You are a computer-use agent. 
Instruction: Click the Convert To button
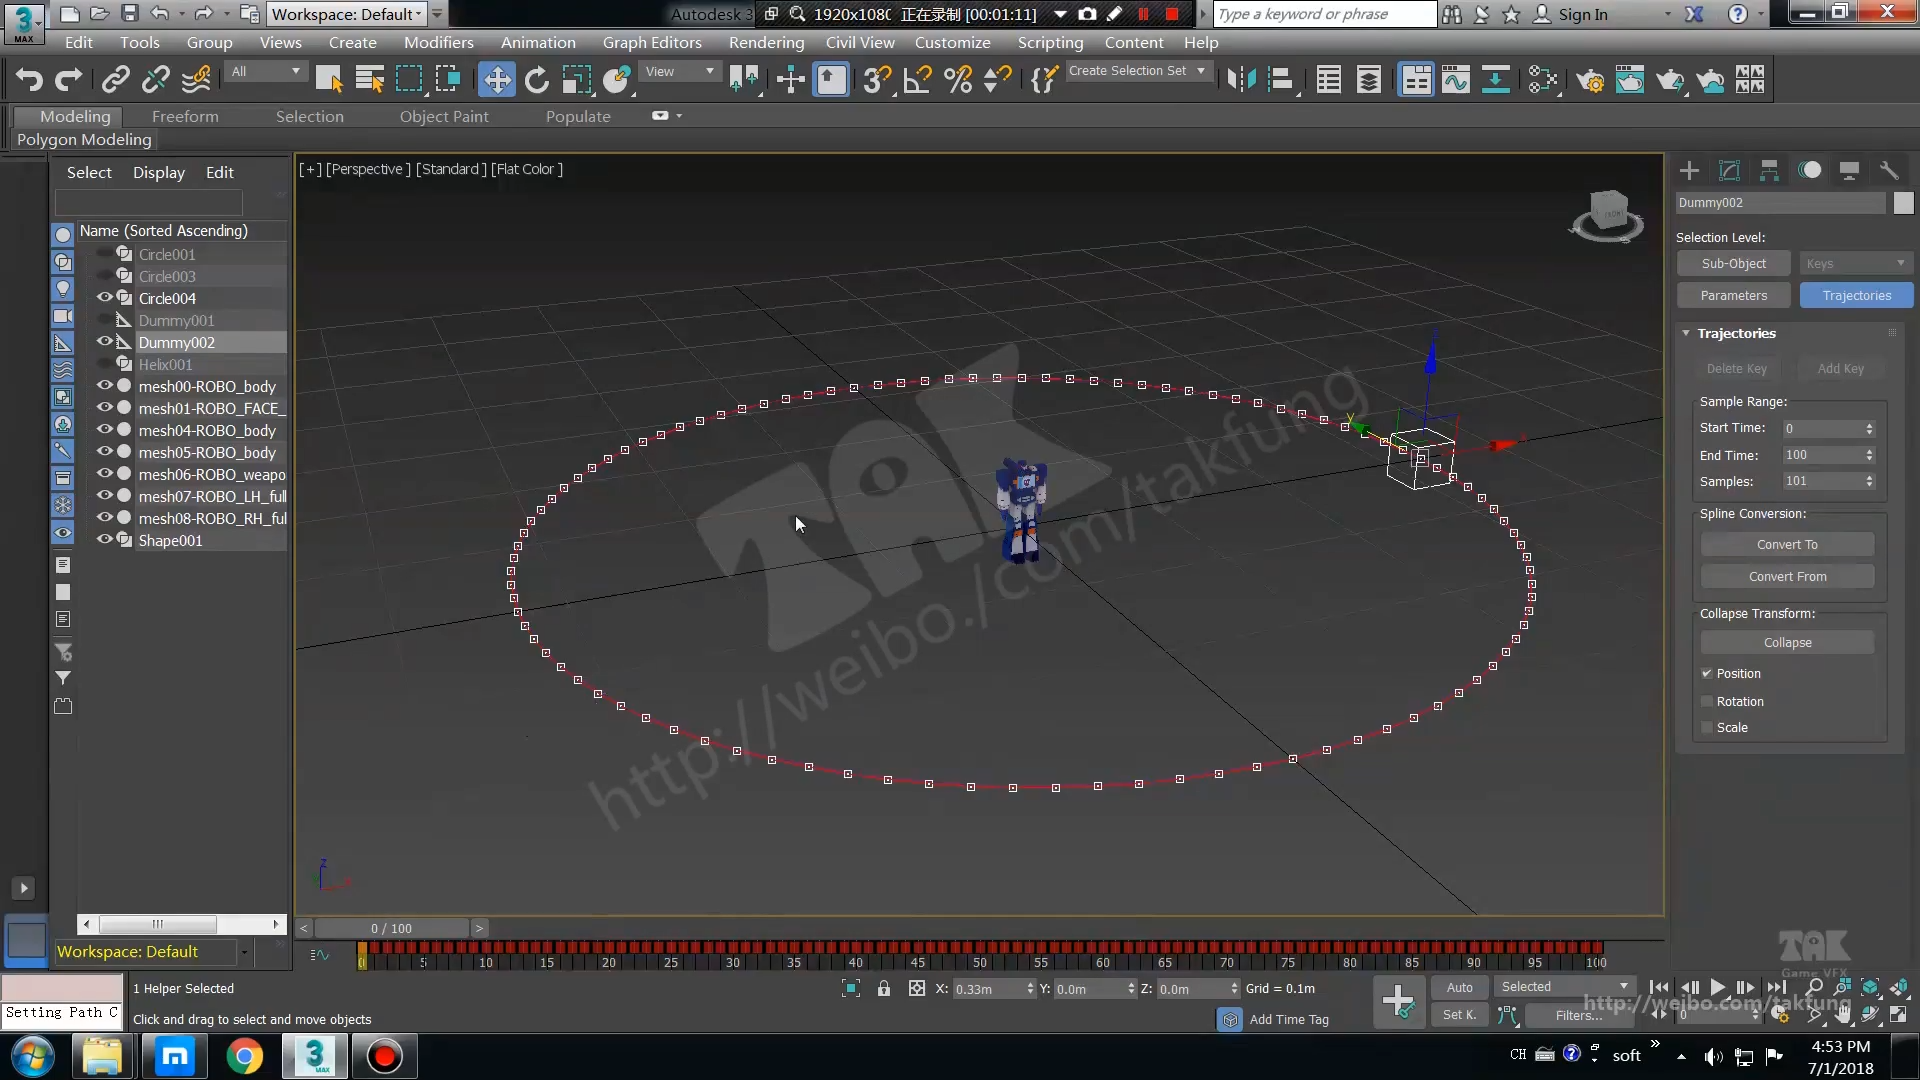1786,545
